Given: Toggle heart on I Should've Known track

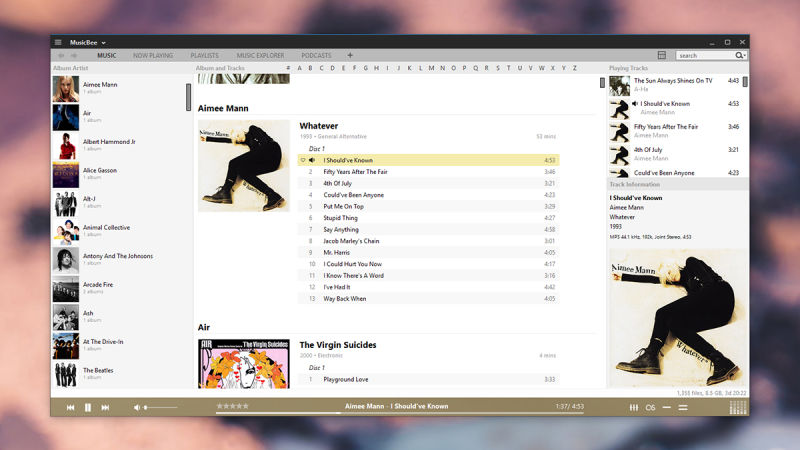Looking at the screenshot, I should tap(303, 160).
